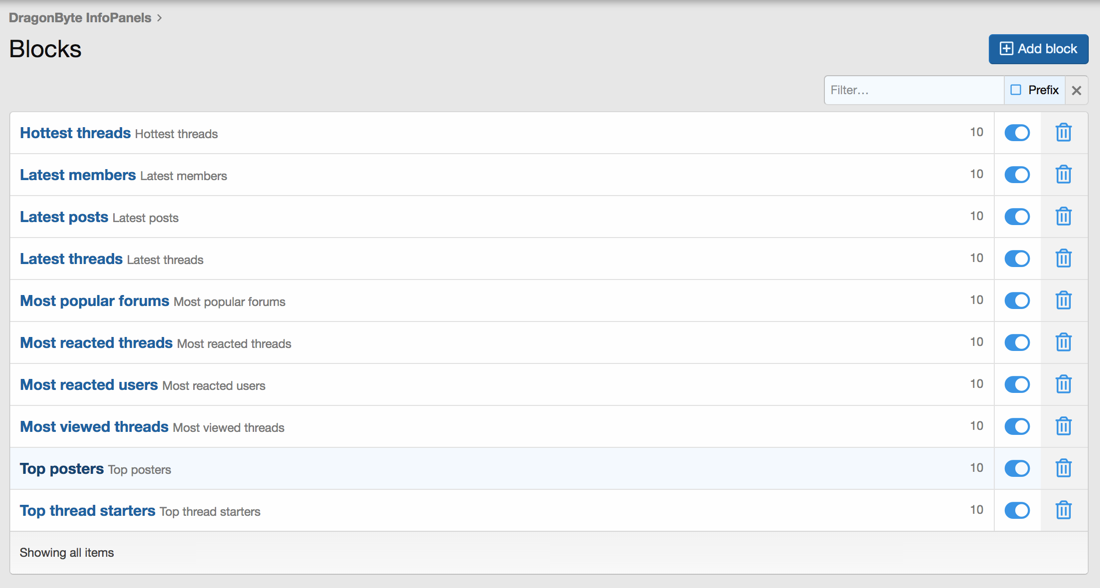The height and width of the screenshot is (588, 1100).
Task: Enable the Prefix filter checkbox
Action: tap(1016, 90)
